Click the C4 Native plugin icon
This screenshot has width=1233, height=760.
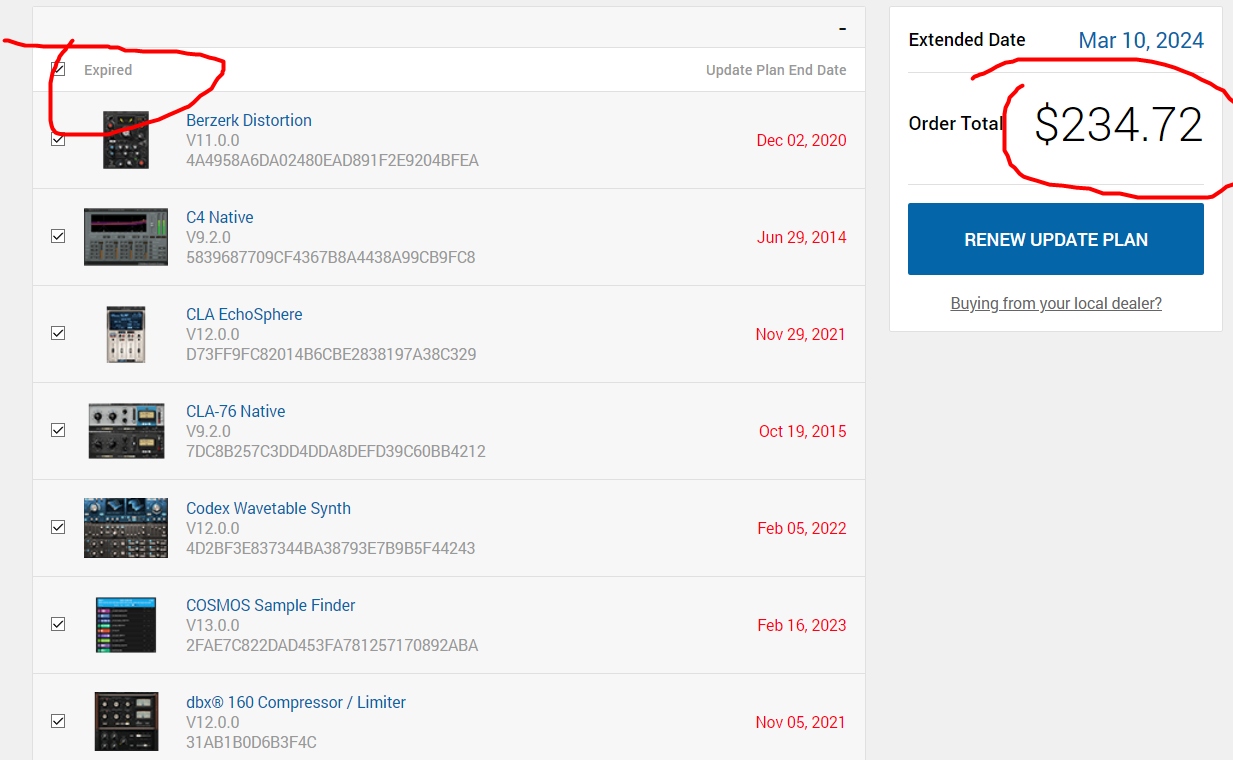[126, 237]
